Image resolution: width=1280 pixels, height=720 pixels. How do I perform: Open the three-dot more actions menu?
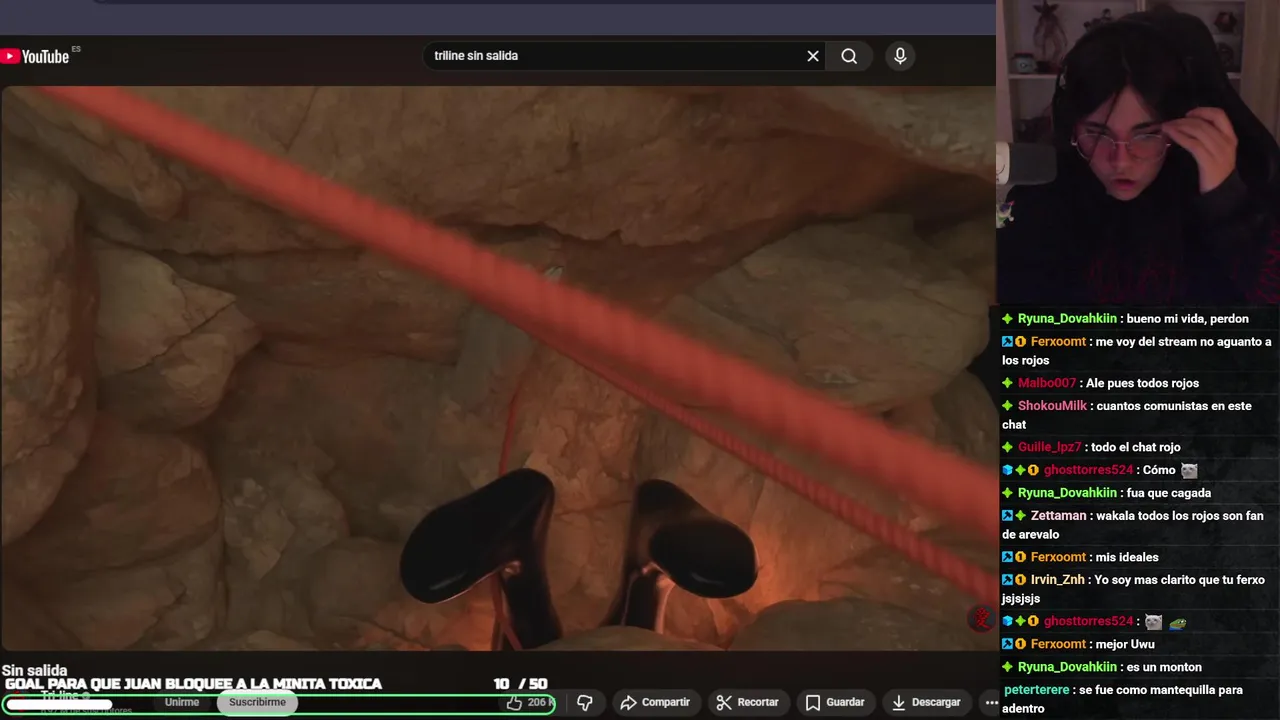click(991, 703)
